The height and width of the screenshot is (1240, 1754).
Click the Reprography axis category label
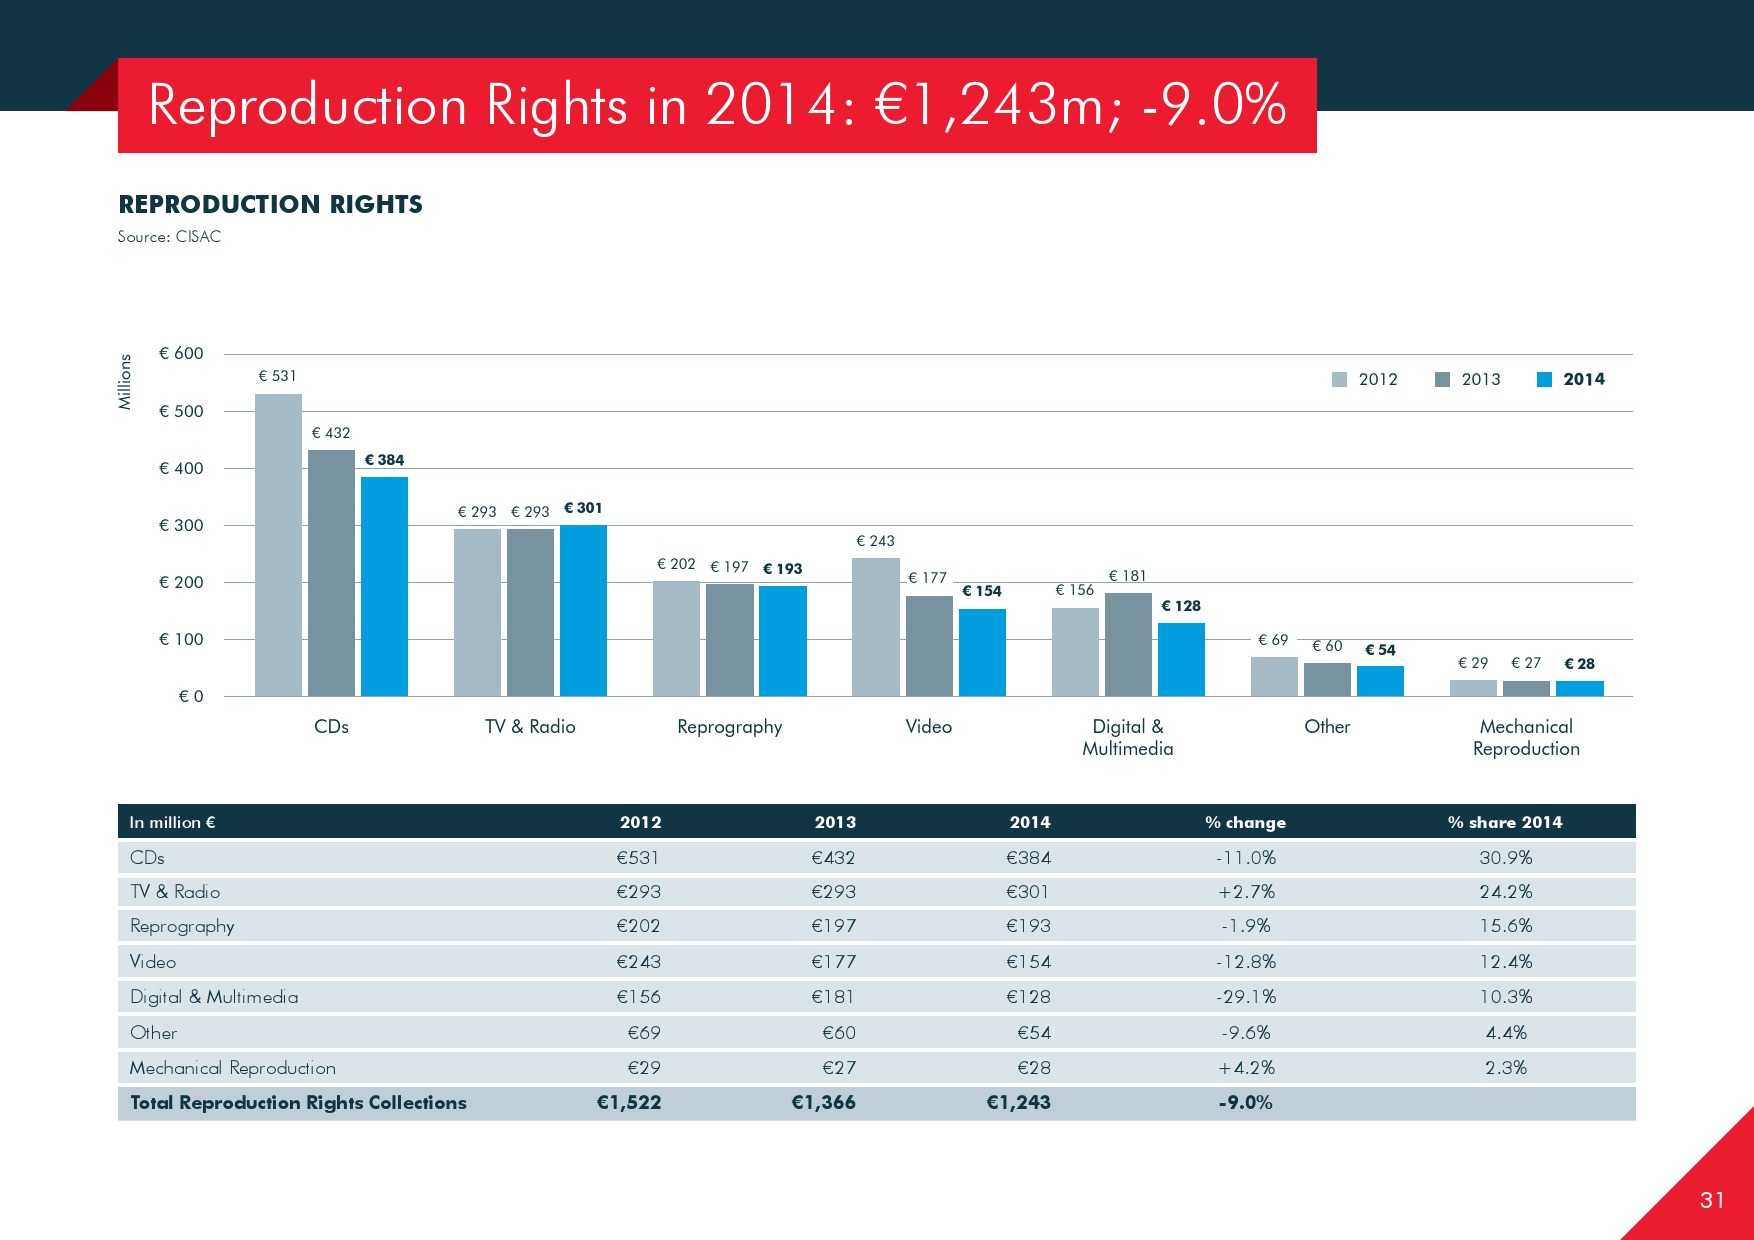[x=729, y=727]
